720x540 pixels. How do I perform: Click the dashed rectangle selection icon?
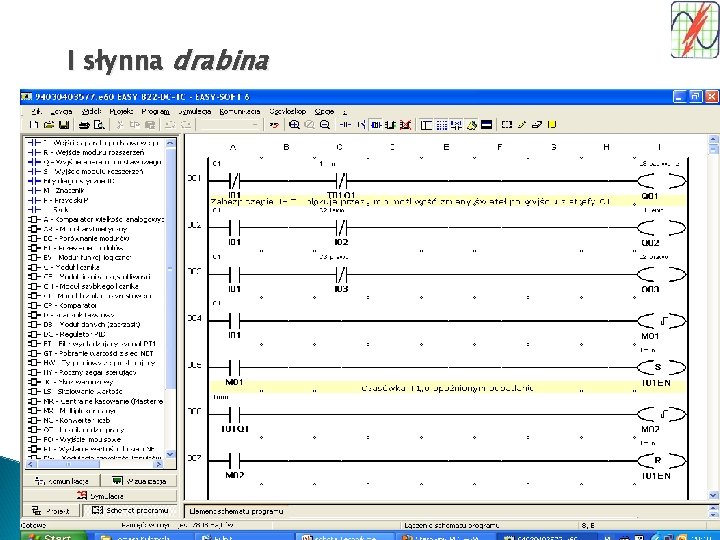[x=506, y=124]
